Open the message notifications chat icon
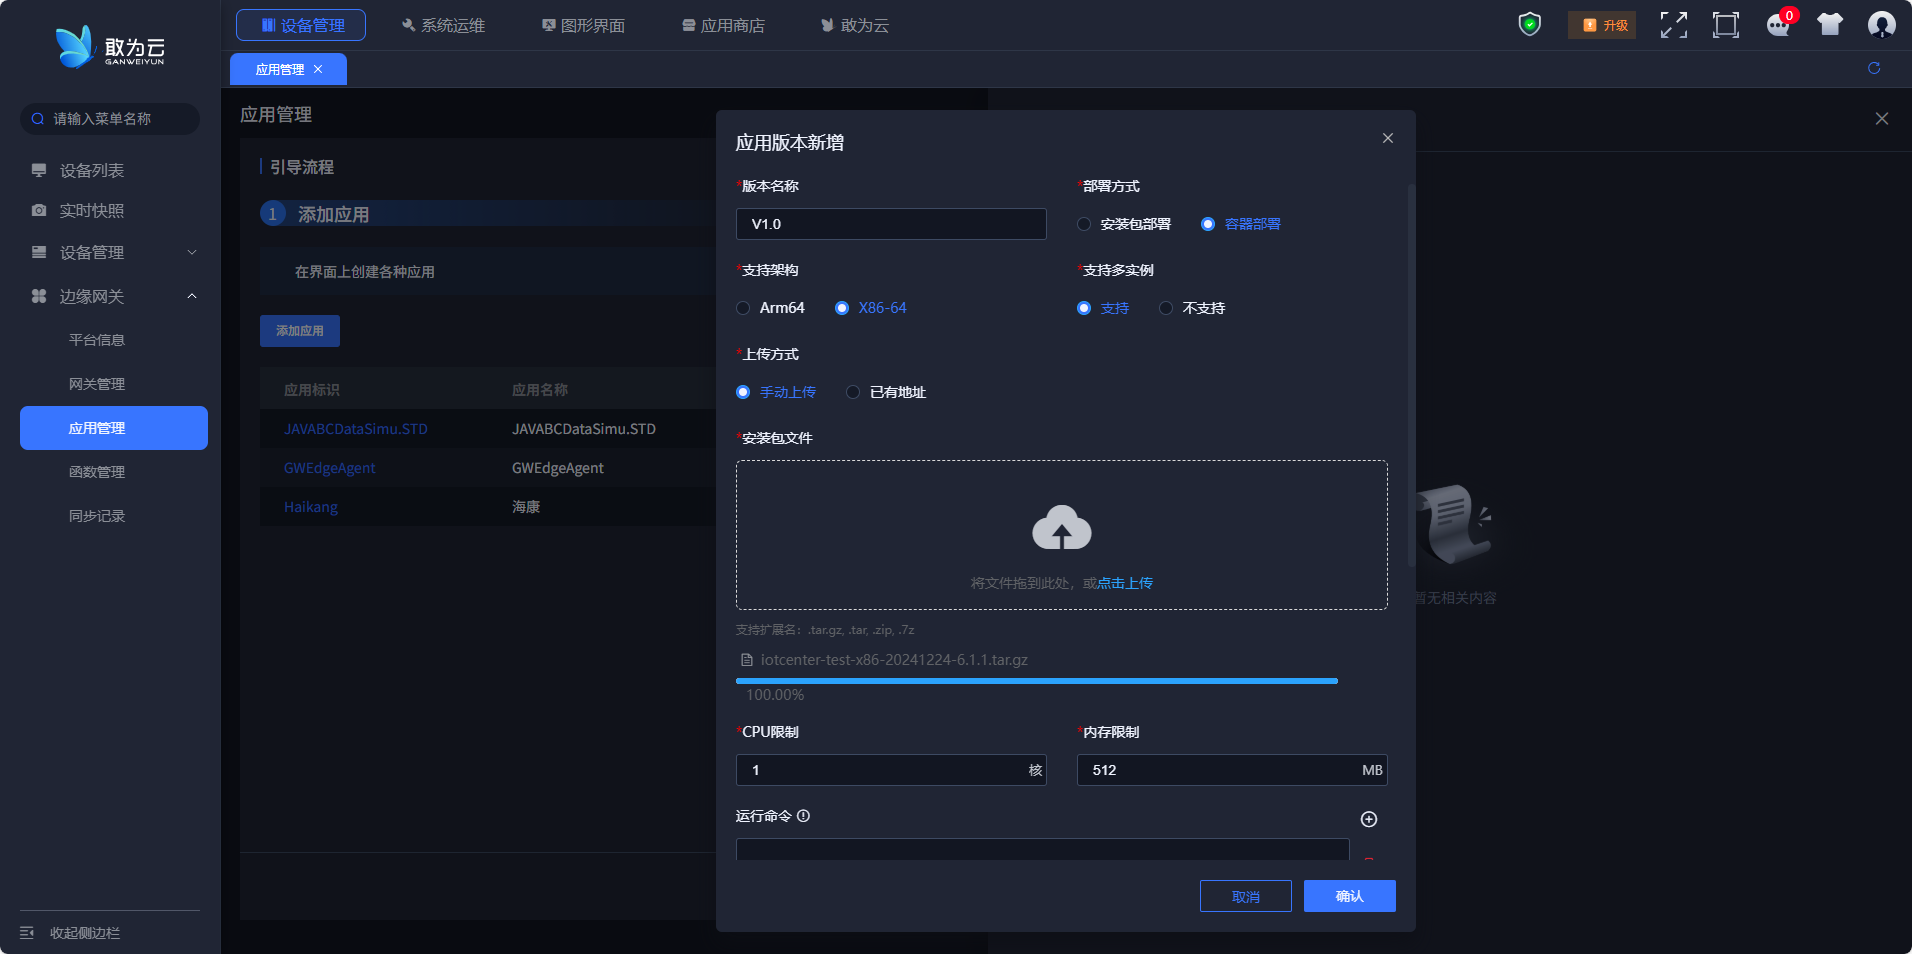This screenshot has height=954, width=1912. click(x=1778, y=25)
